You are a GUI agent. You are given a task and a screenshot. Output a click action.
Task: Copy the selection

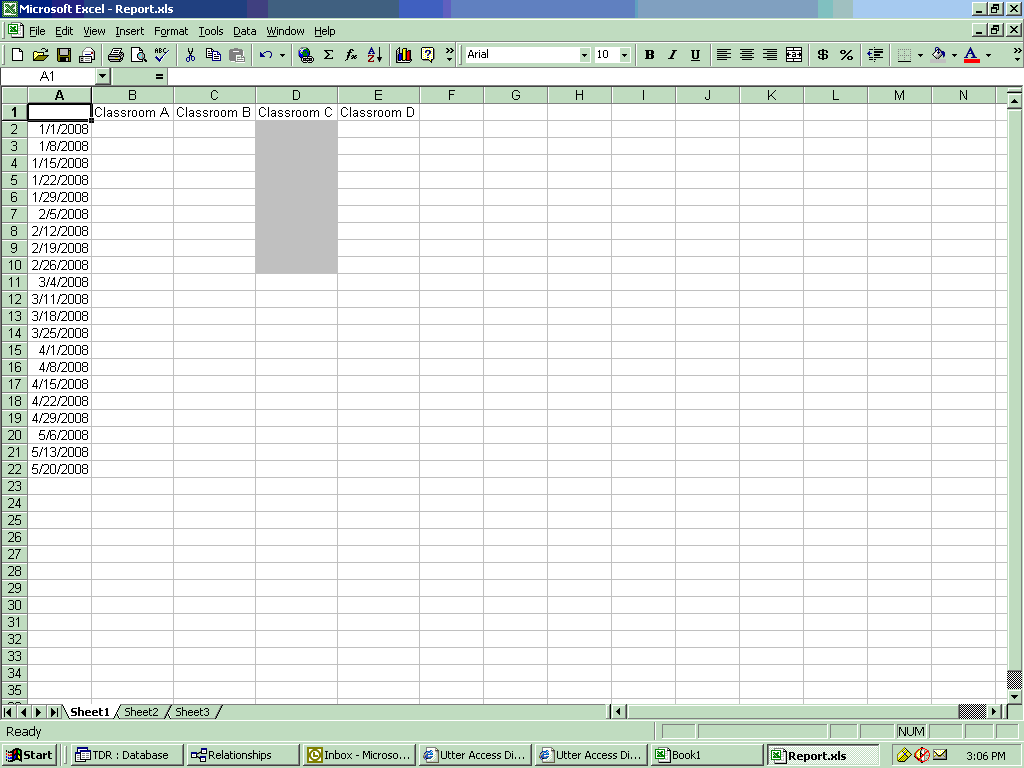tap(213, 55)
